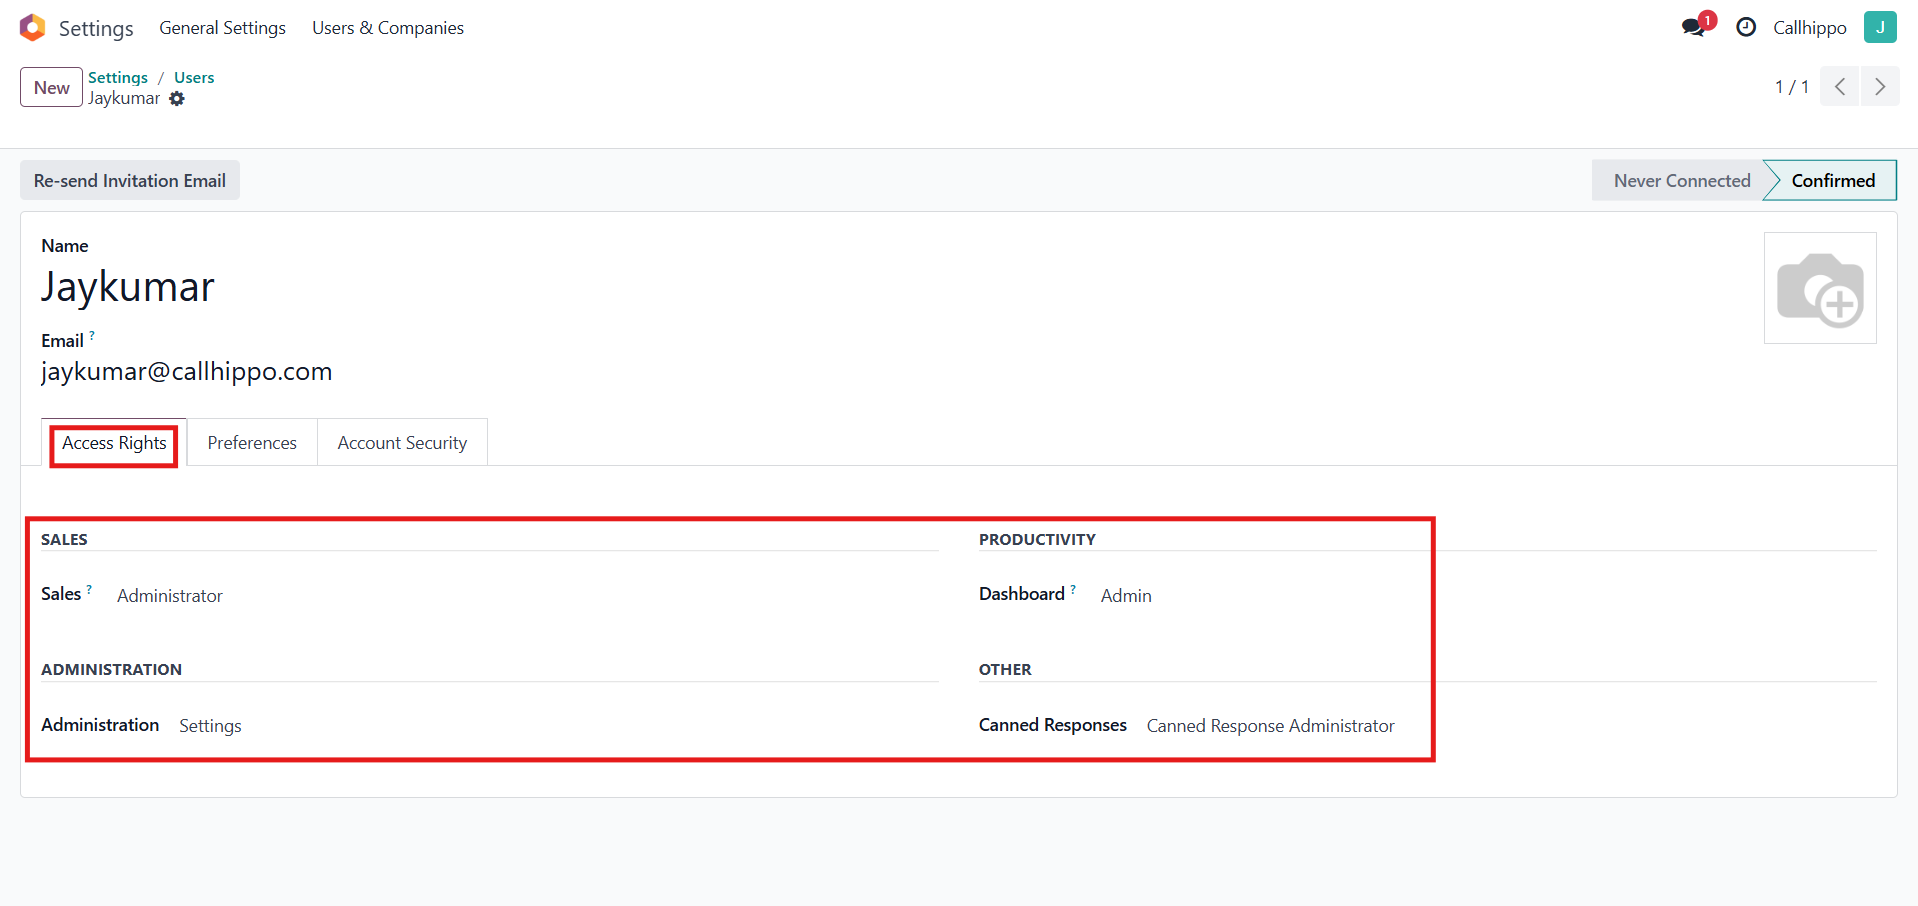Open the Administration Settings dropdown
The image size is (1918, 906).
[210, 726]
